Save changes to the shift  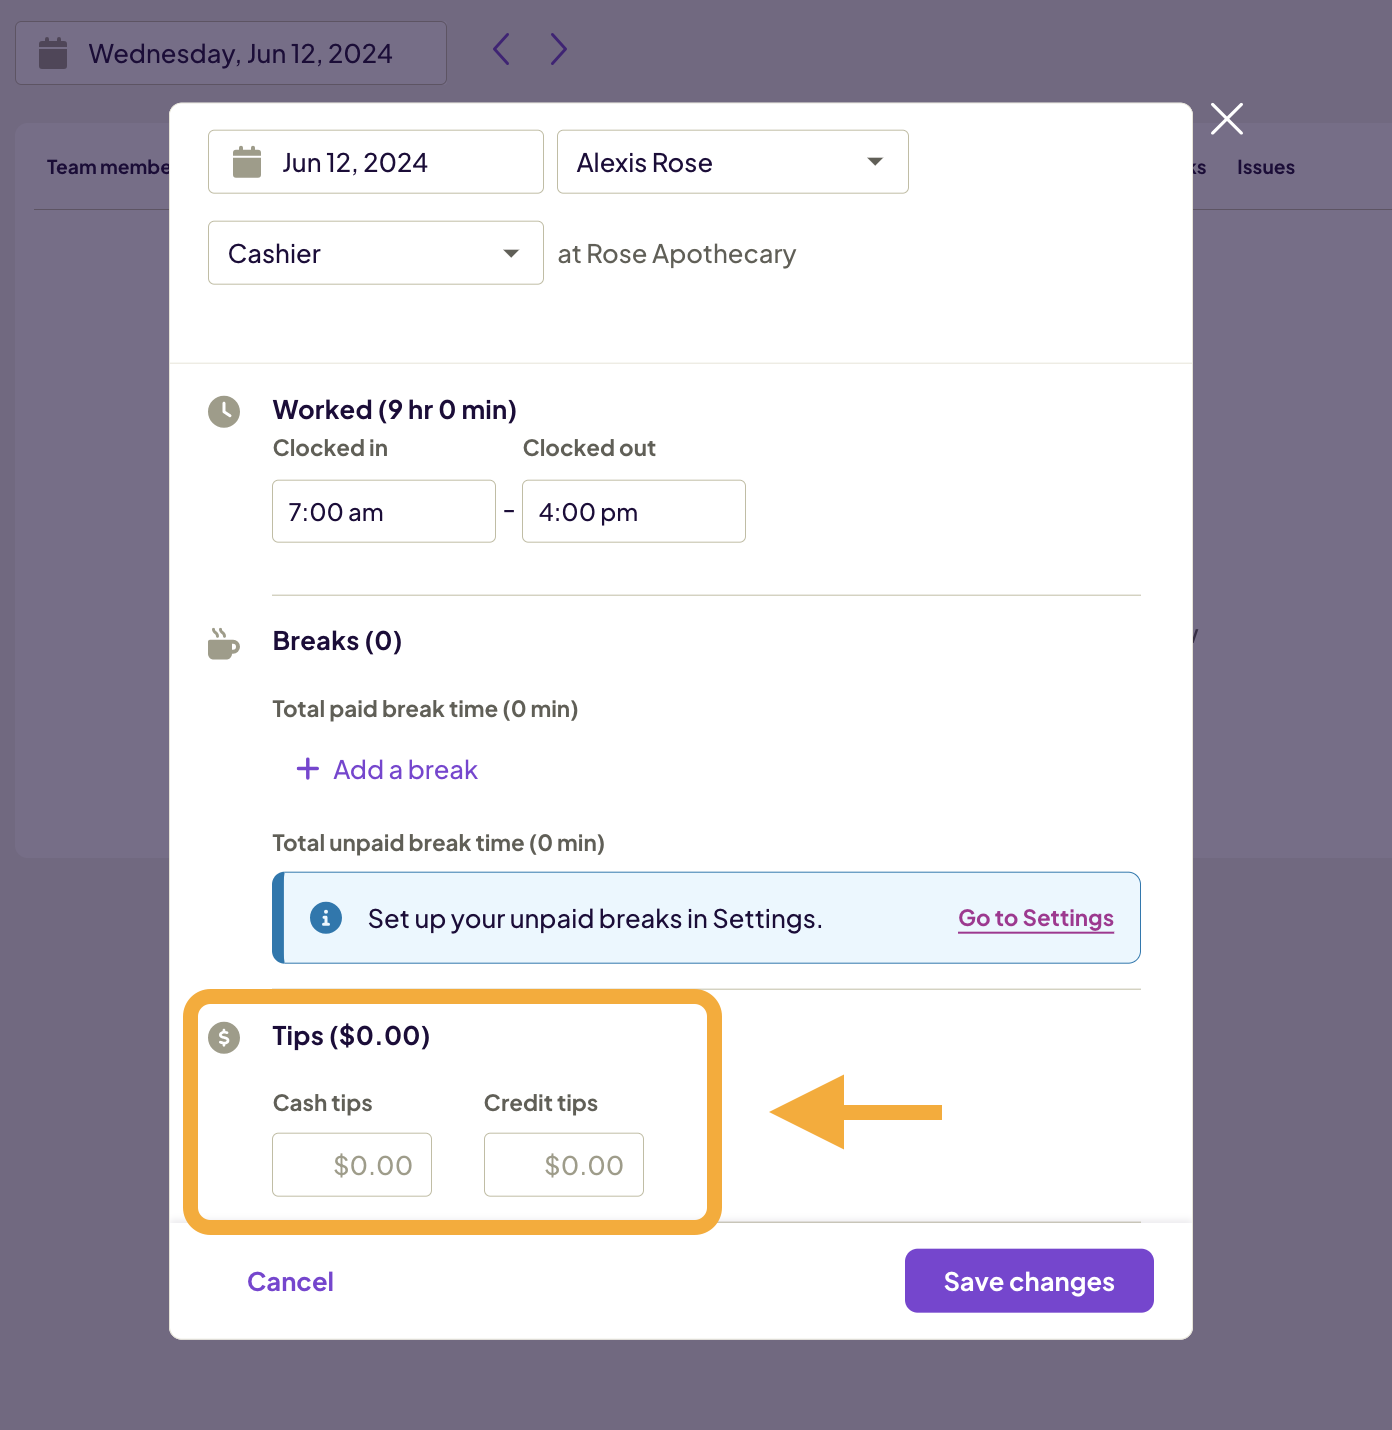(1029, 1281)
